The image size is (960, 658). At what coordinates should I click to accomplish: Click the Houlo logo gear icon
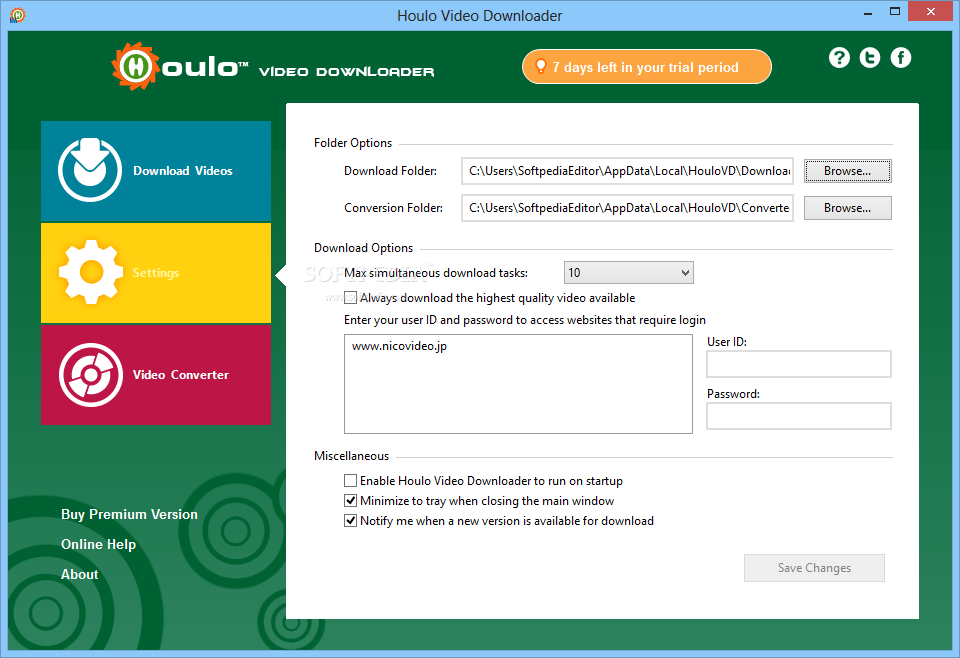(x=135, y=66)
